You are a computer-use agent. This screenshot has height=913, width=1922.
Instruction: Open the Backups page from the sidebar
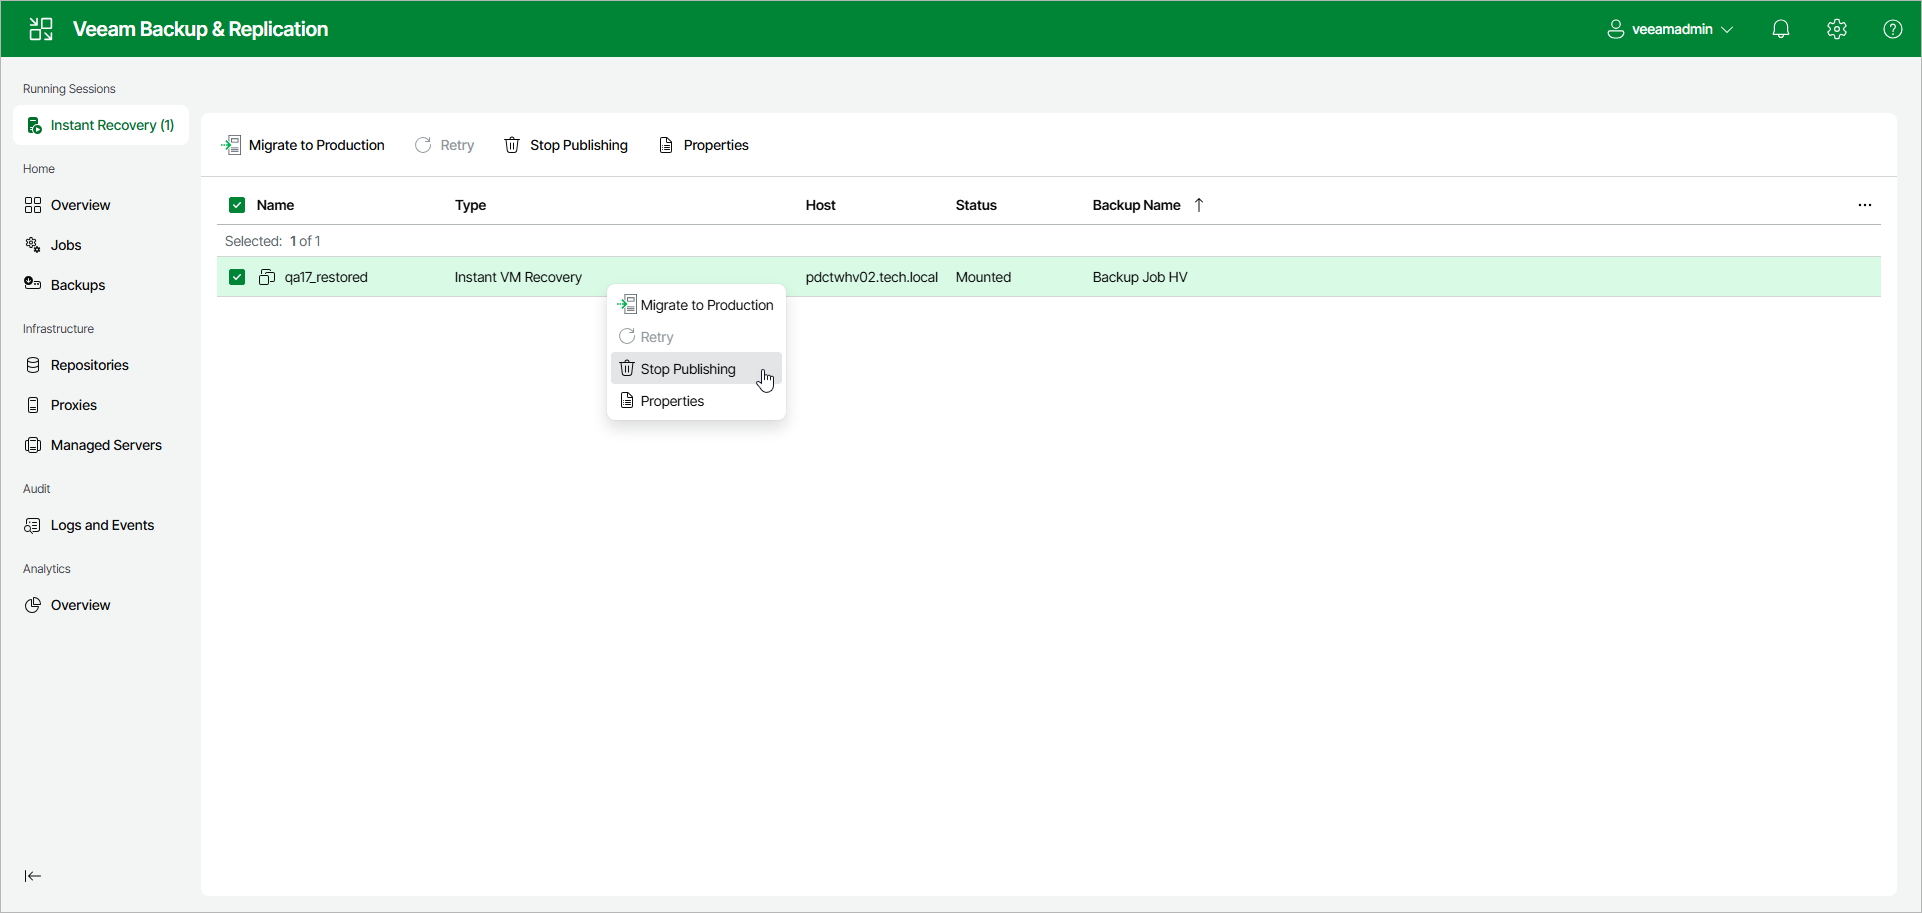(77, 285)
